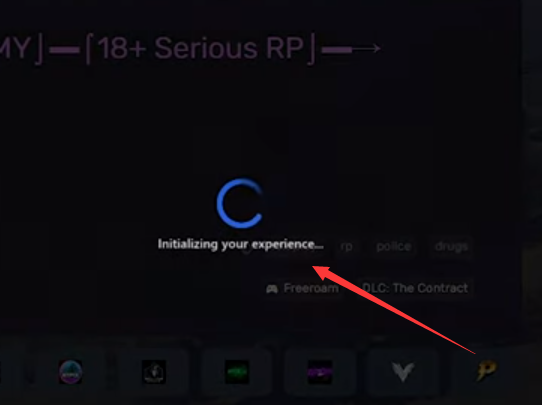
Task: Click the "18+ Serious RP" server title
Action: pos(201,48)
